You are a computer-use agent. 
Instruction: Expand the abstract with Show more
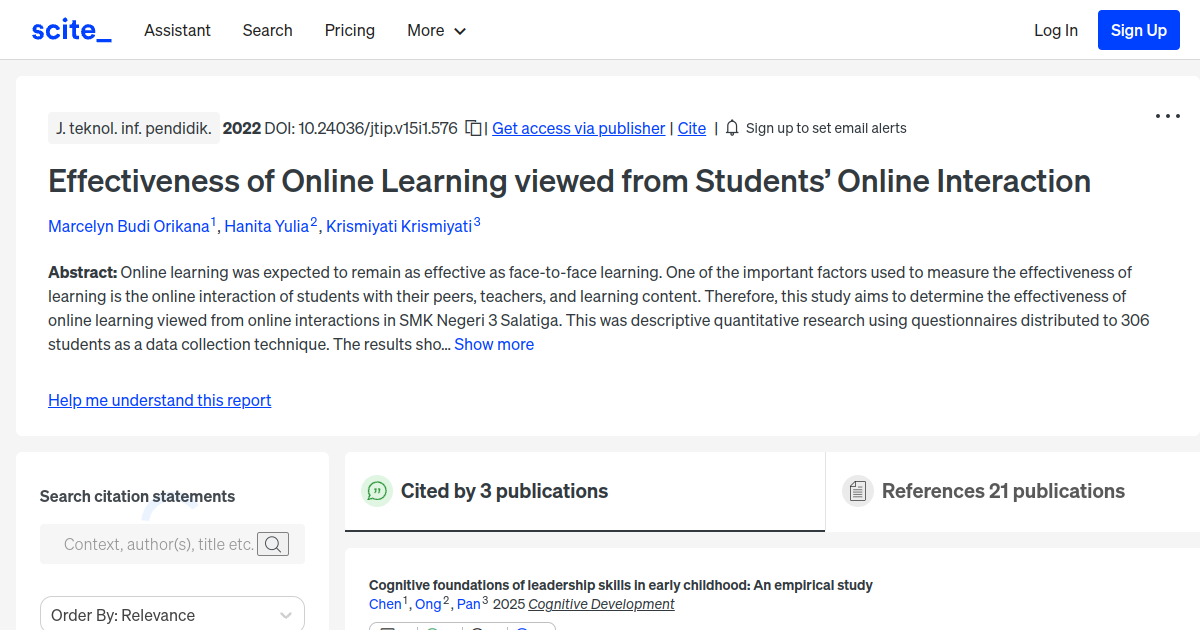coord(494,344)
